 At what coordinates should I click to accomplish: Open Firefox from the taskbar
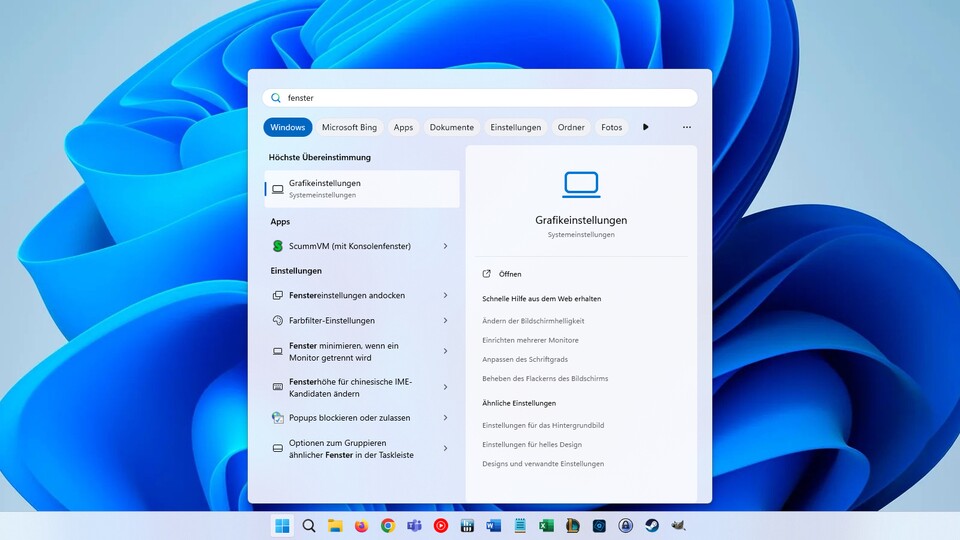[x=361, y=526]
